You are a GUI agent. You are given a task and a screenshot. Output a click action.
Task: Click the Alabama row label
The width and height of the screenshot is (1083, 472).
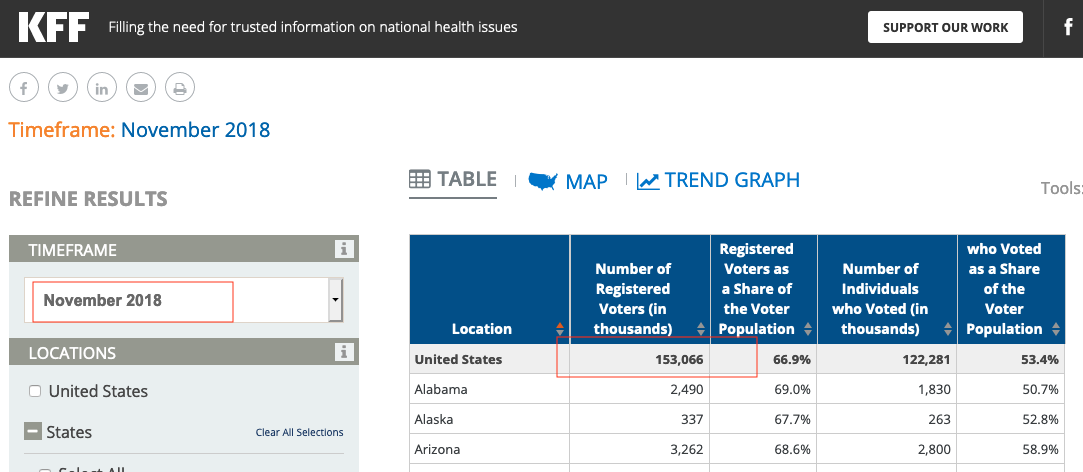click(x=441, y=389)
